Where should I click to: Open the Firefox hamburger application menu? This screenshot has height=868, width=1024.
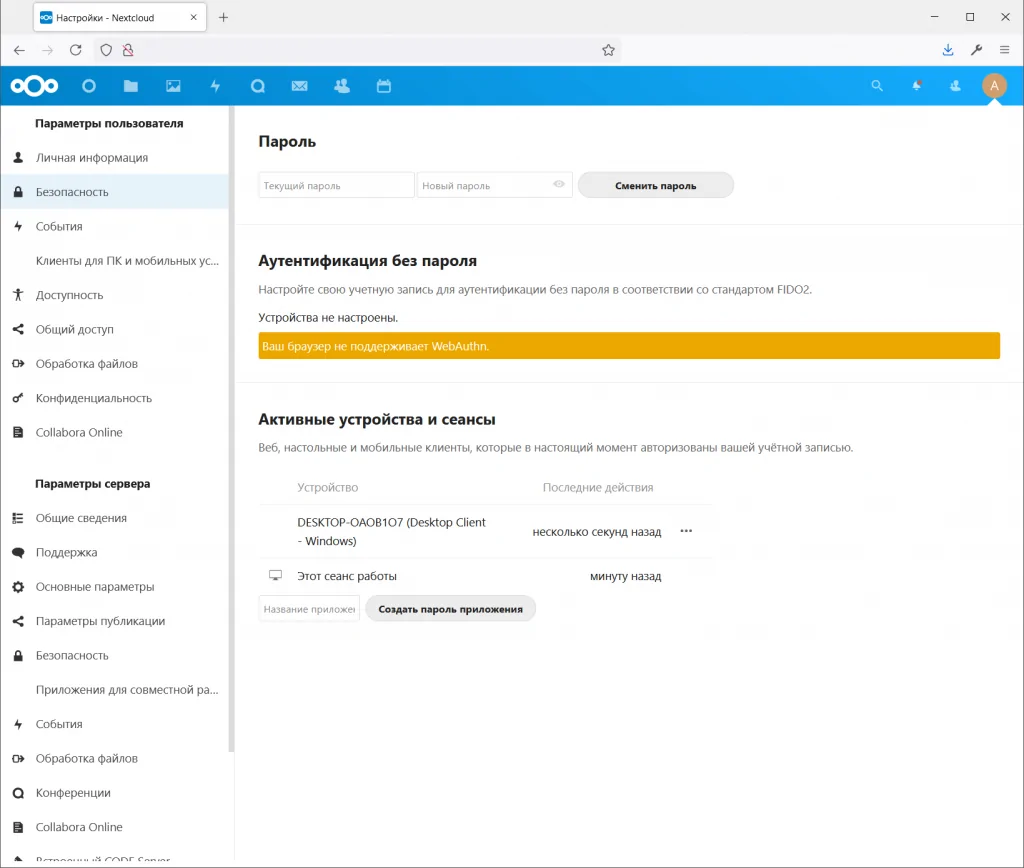coord(1004,50)
